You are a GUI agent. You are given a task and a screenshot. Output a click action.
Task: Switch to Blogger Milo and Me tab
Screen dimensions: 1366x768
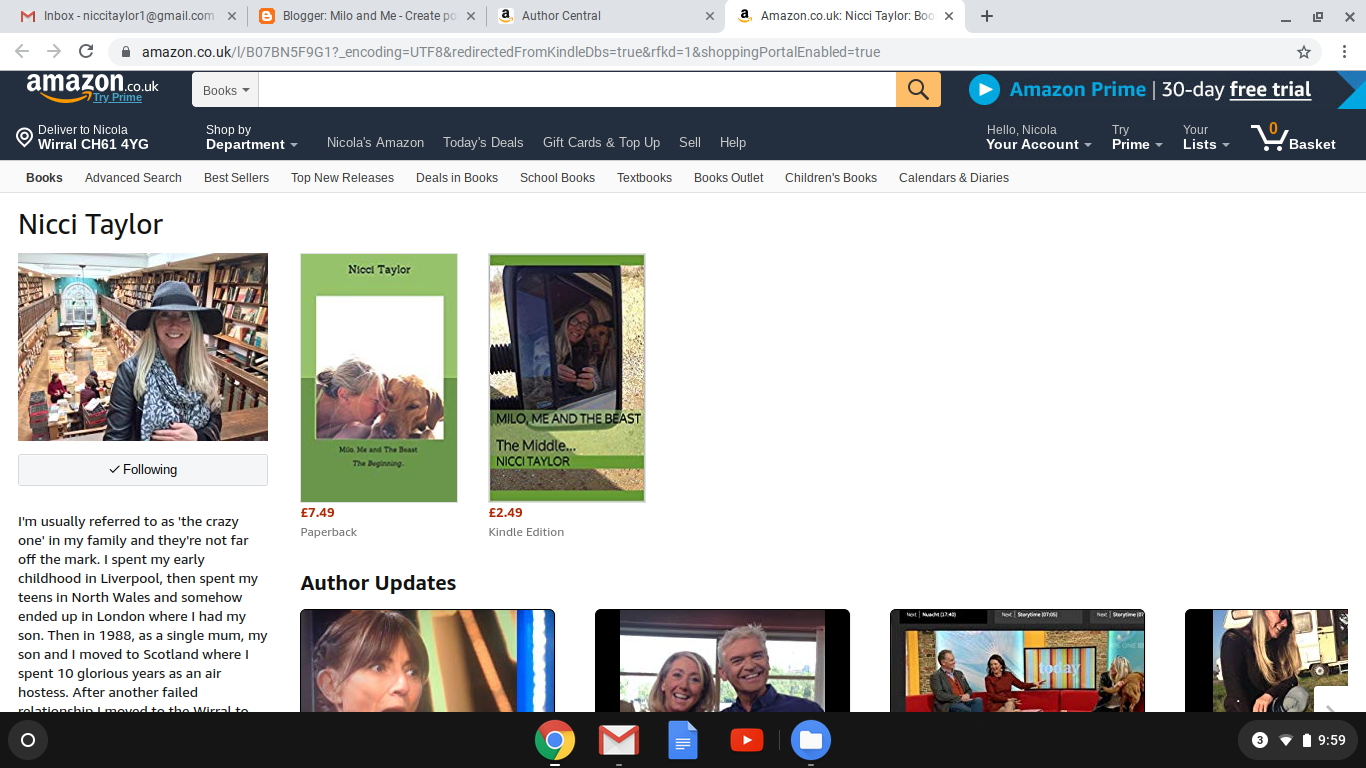click(x=368, y=16)
